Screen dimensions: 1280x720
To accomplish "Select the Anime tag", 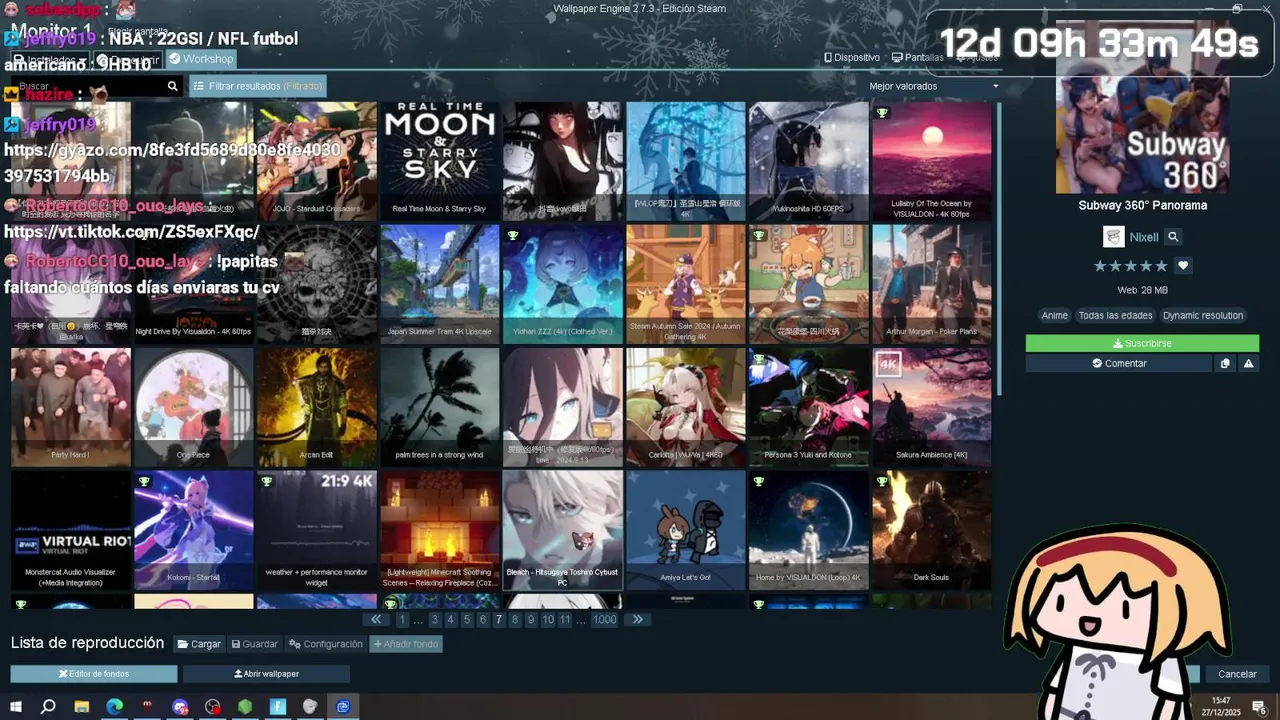I will pos(1054,316).
